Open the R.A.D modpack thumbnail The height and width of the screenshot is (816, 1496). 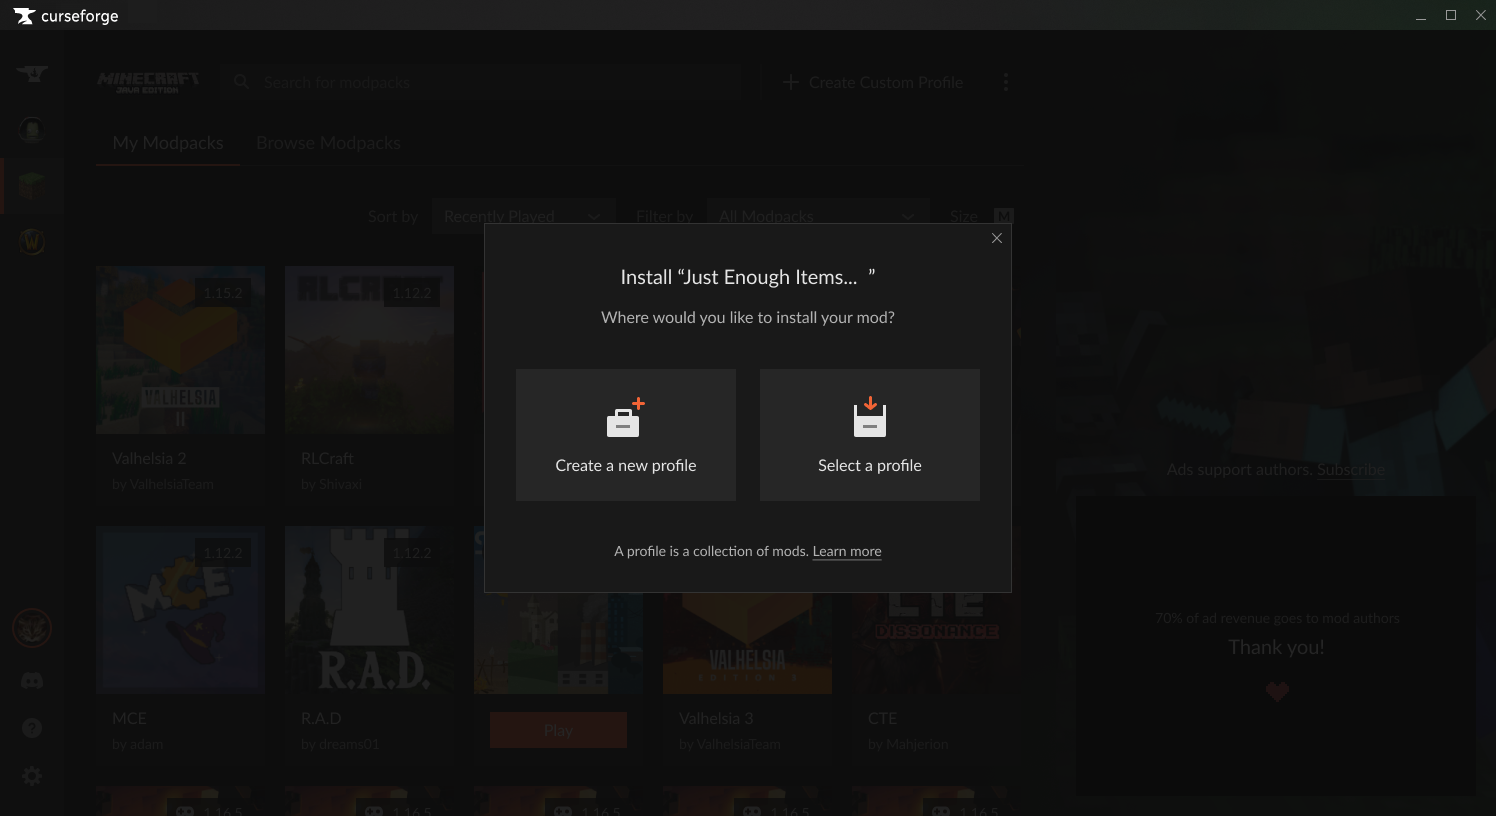(x=370, y=610)
